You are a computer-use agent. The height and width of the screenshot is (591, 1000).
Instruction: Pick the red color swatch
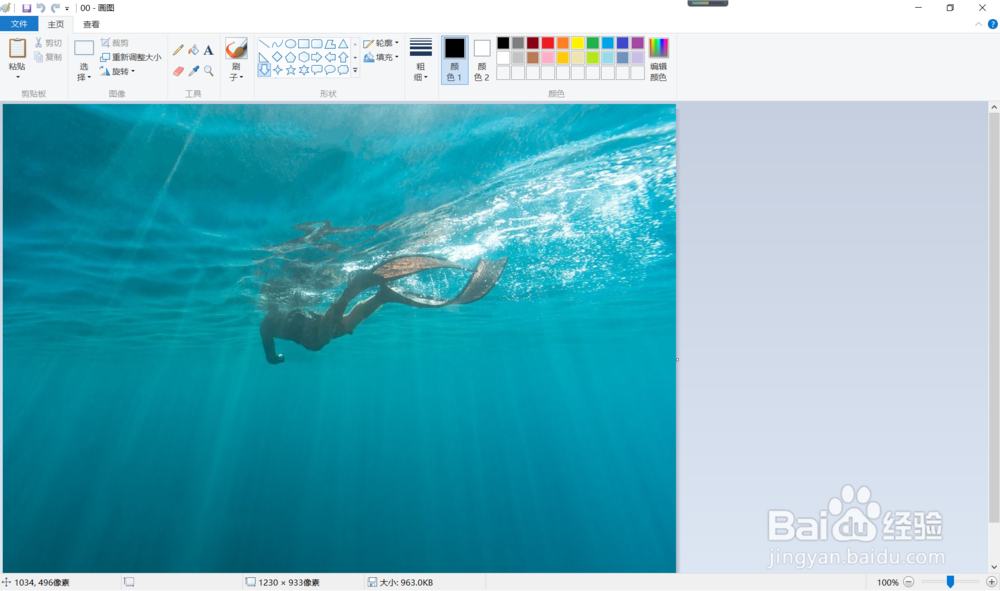[x=548, y=43]
